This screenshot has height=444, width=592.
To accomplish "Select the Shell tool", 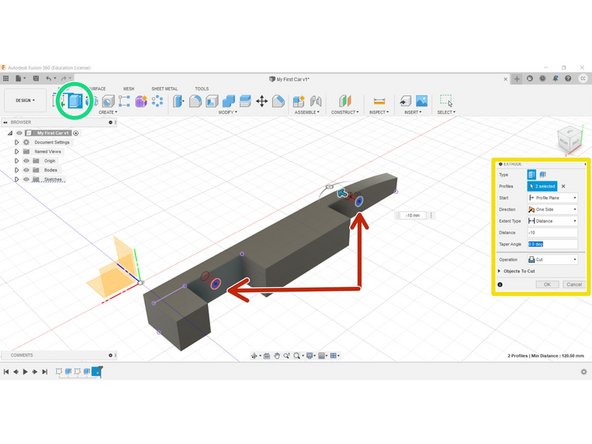I will click(212, 101).
